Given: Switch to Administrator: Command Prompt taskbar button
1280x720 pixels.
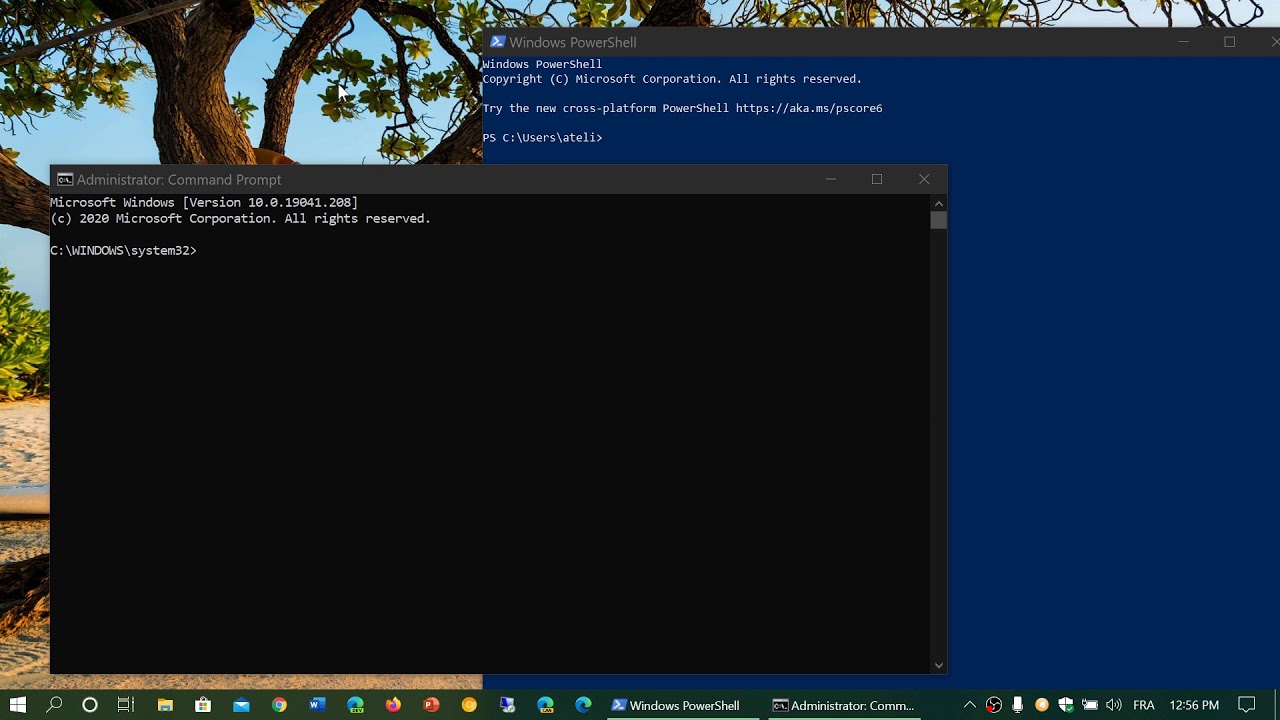Looking at the screenshot, I should (843, 705).
